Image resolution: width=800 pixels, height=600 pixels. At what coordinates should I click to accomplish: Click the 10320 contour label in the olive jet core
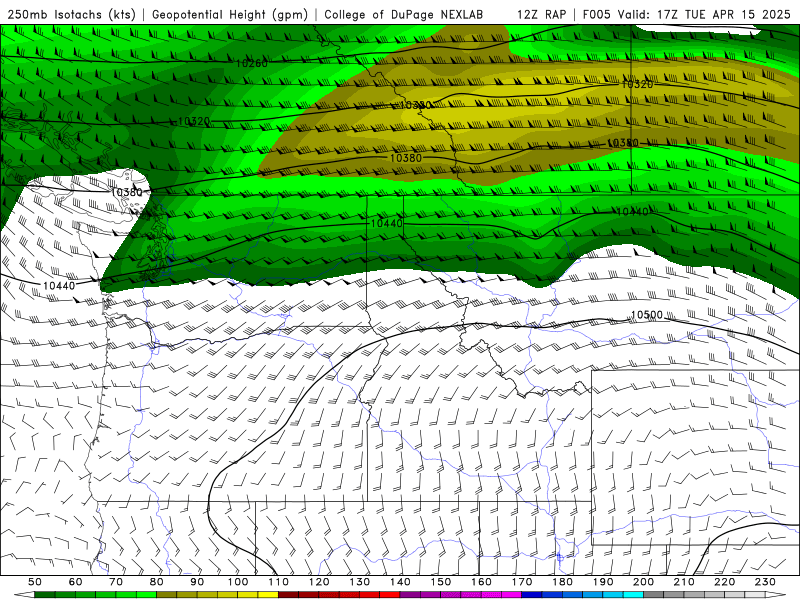(x=637, y=84)
